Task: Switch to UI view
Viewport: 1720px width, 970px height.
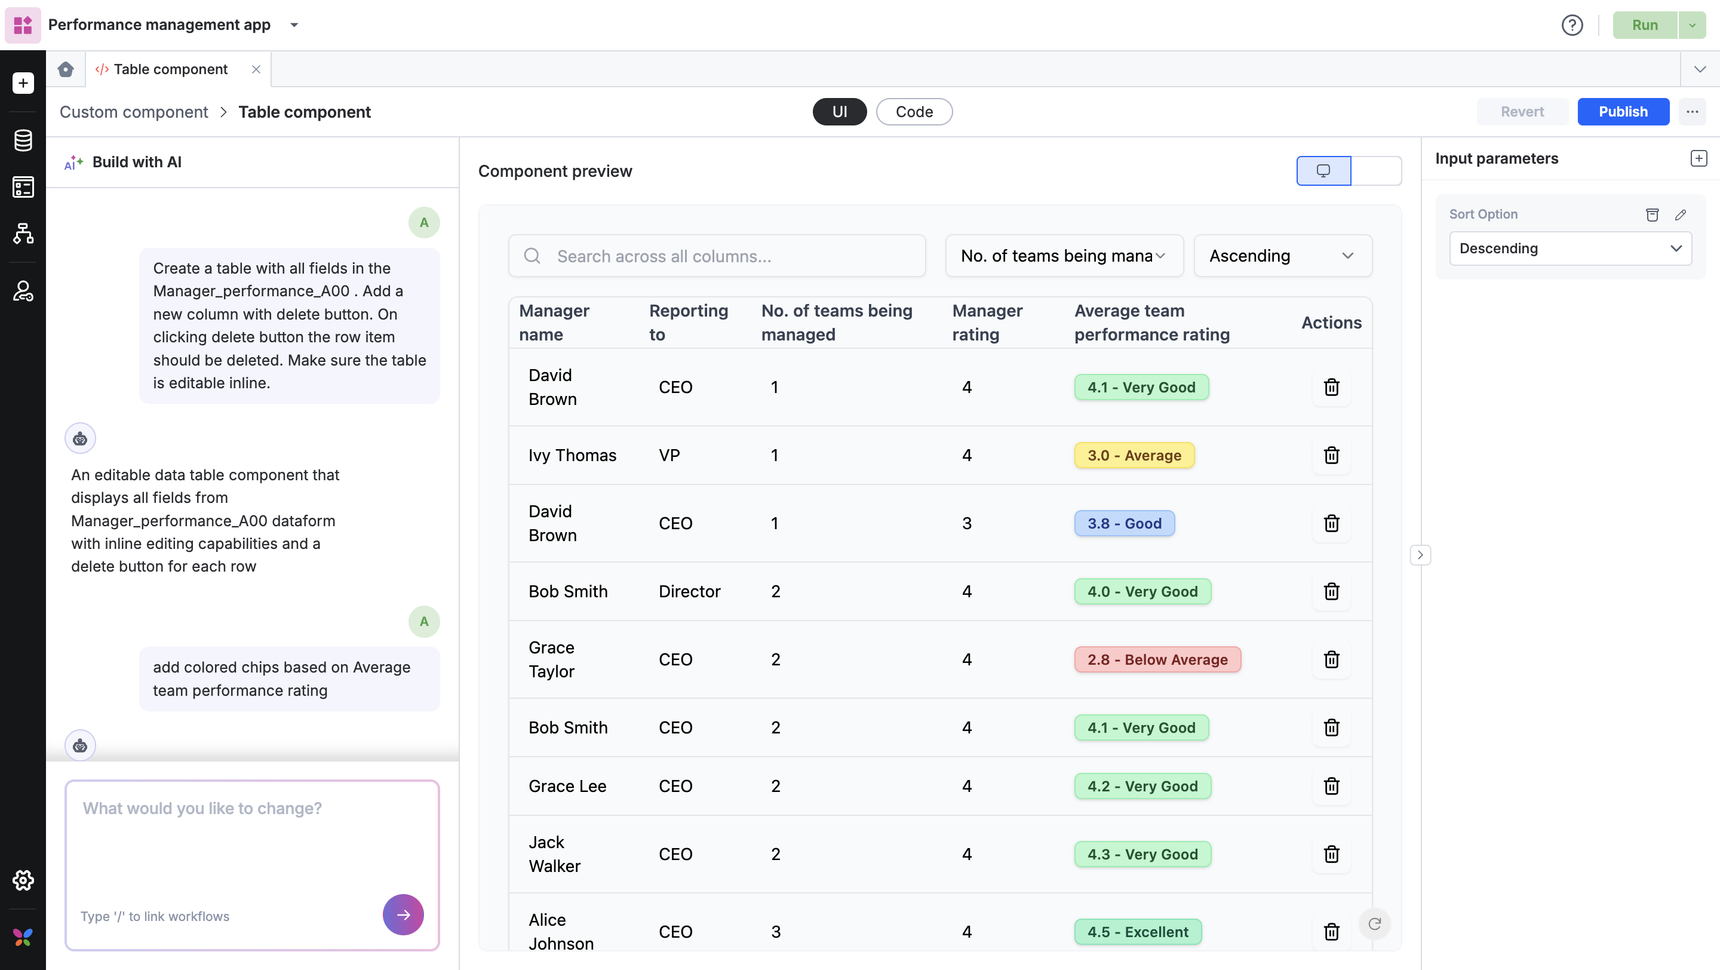Action: 839,112
